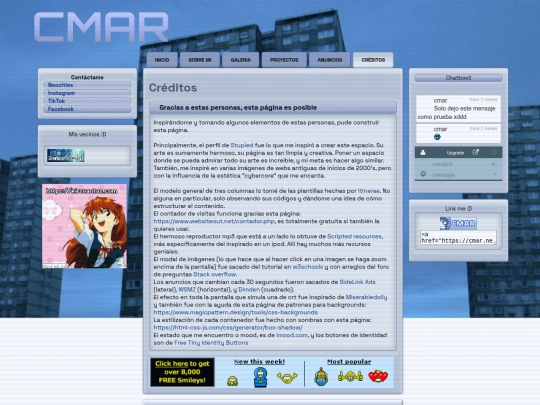
Task: Select the CRÉDITOS tab
Action: 373,60
